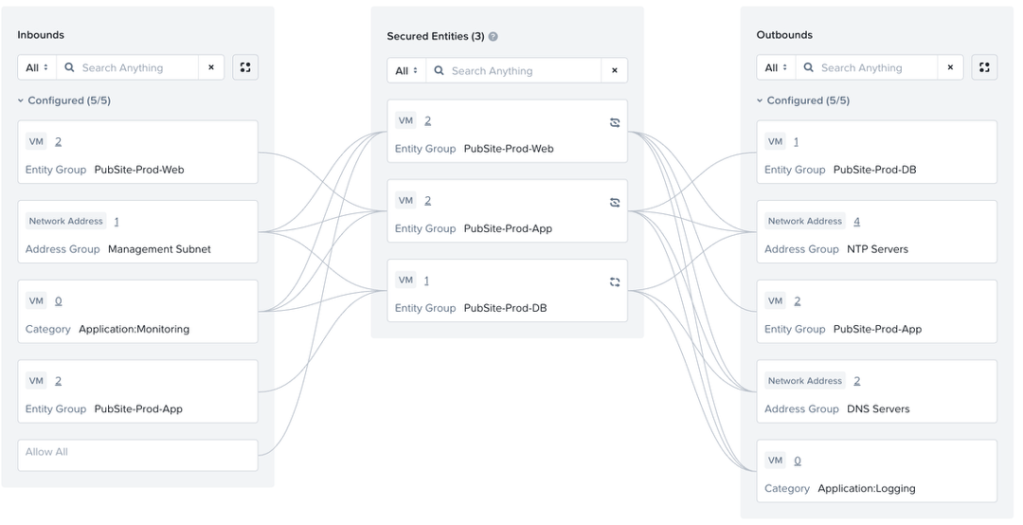Open the Secured Entities All filter dropdown
Screen dimensions: 1023x525
tap(406, 71)
